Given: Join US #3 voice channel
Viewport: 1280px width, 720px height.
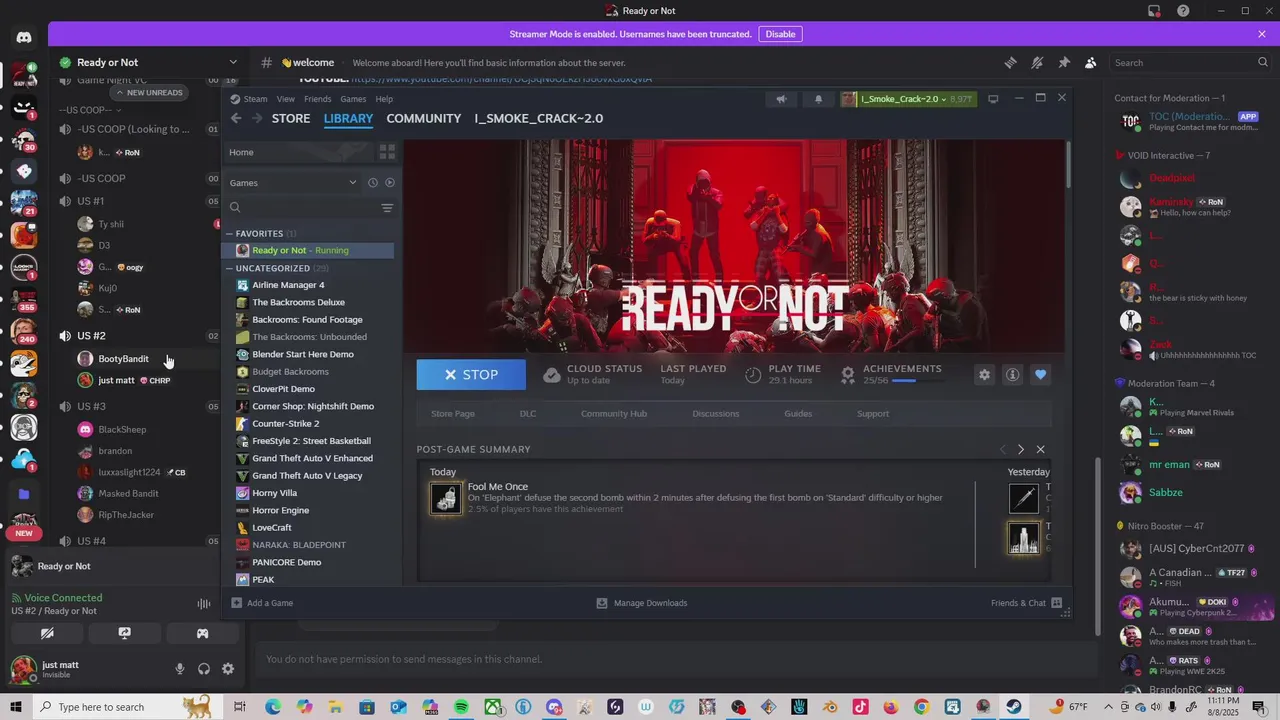Looking at the screenshot, I should [x=91, y=406].
